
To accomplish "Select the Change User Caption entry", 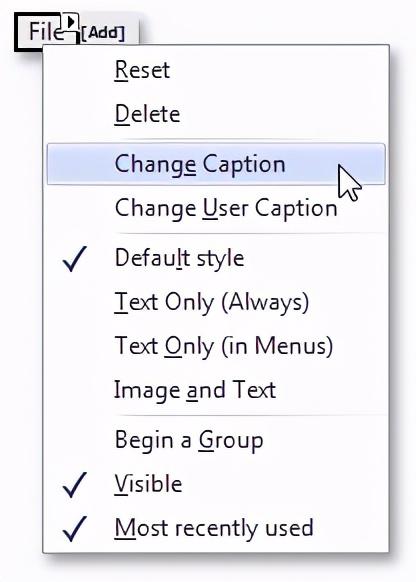I will 216,208.
